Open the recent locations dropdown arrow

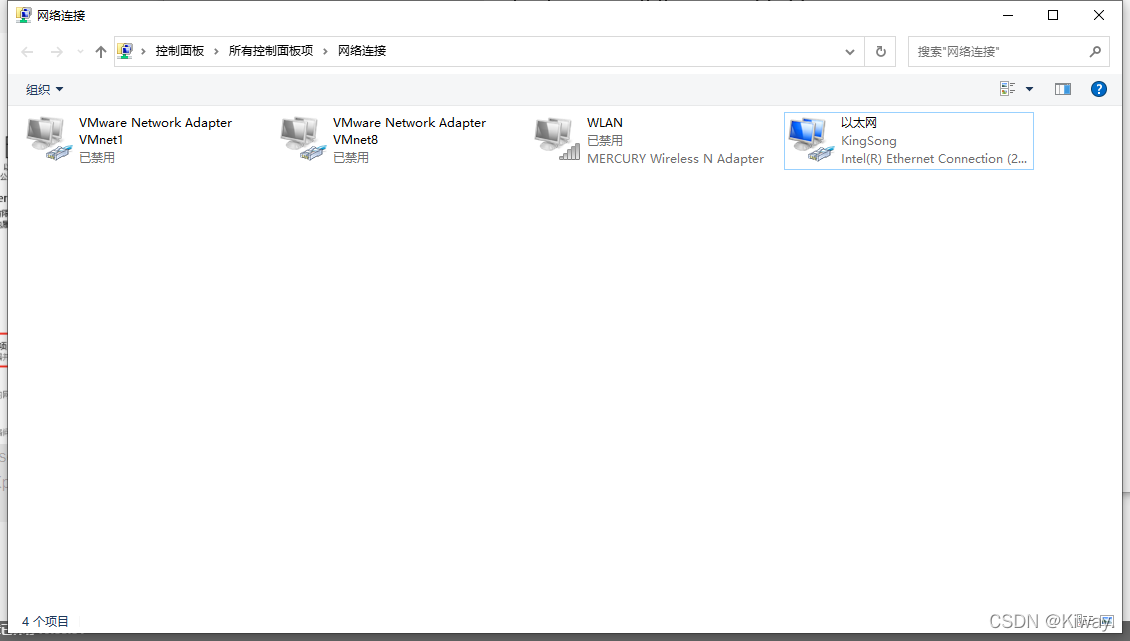[x=80, y=52]
